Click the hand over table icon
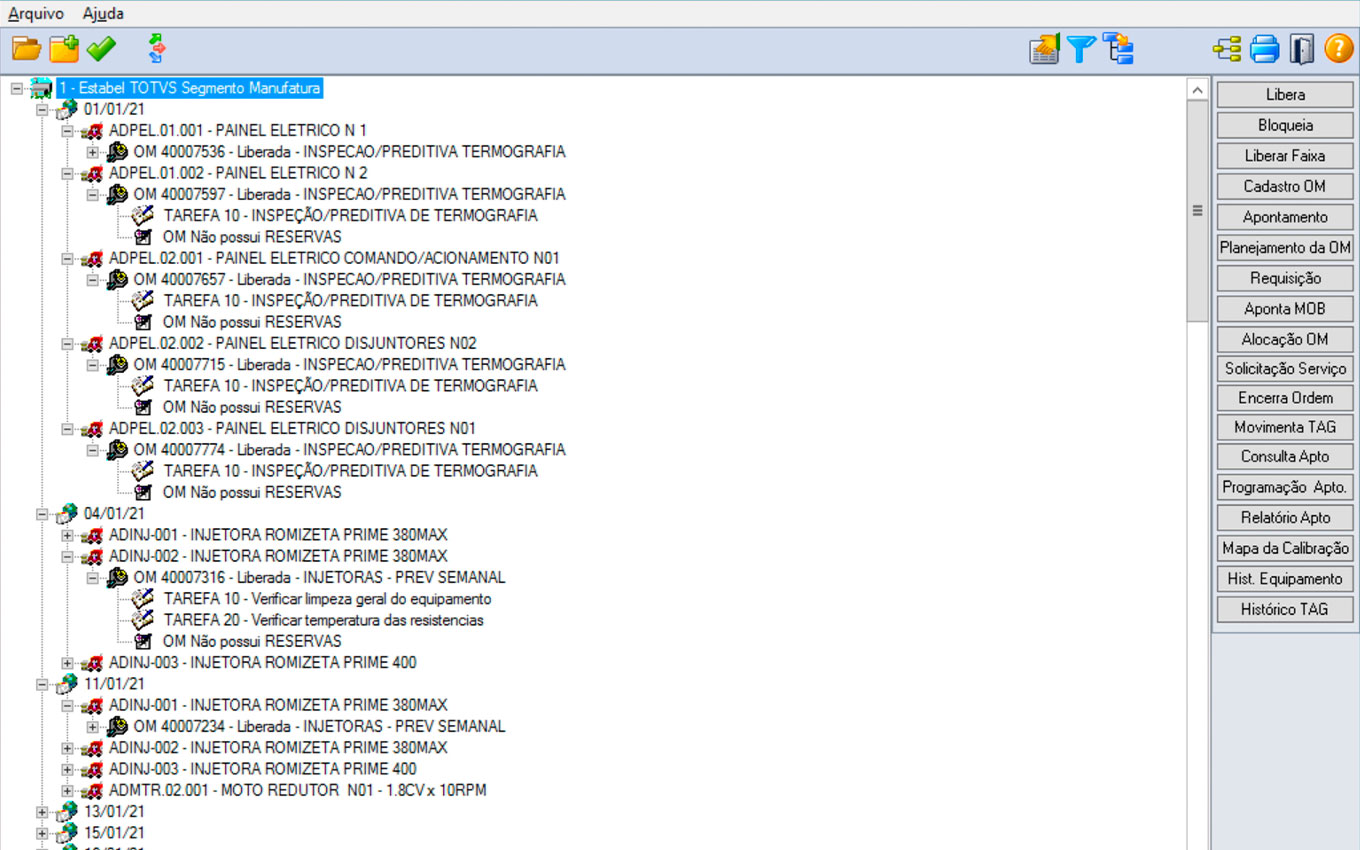 [1044, 48]
